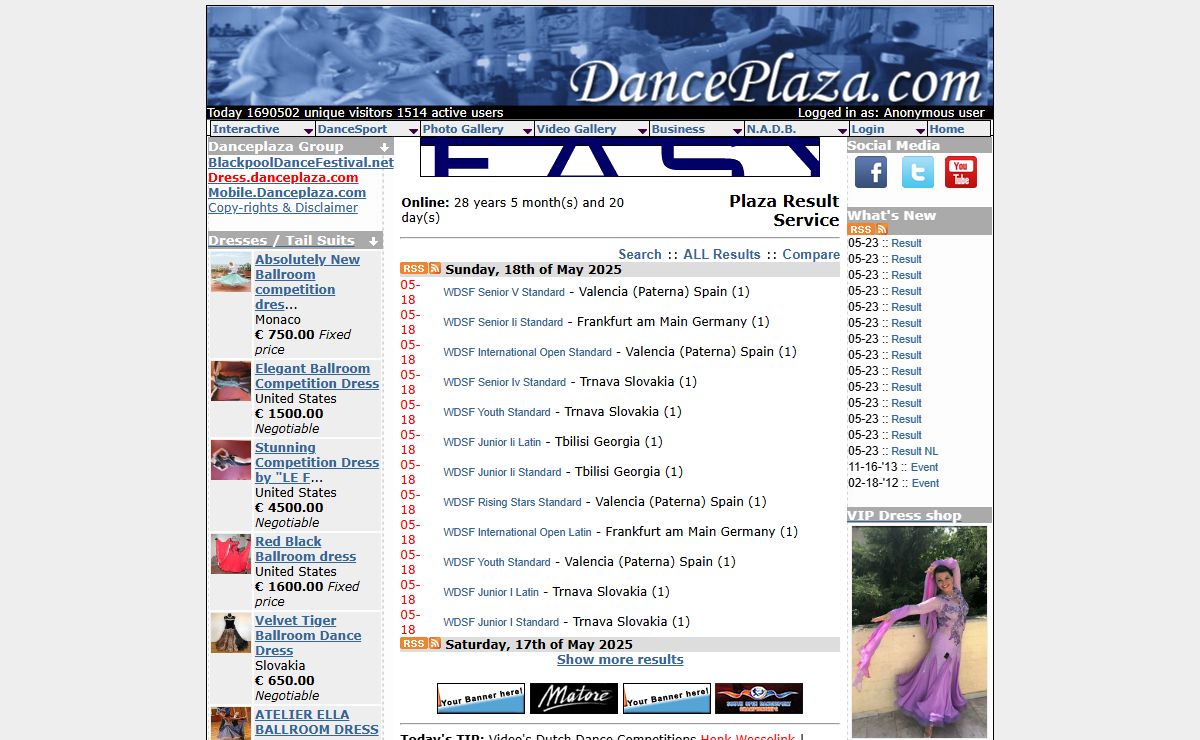Open WDSF Junior I Standard Trnava result

coord(501,623)
